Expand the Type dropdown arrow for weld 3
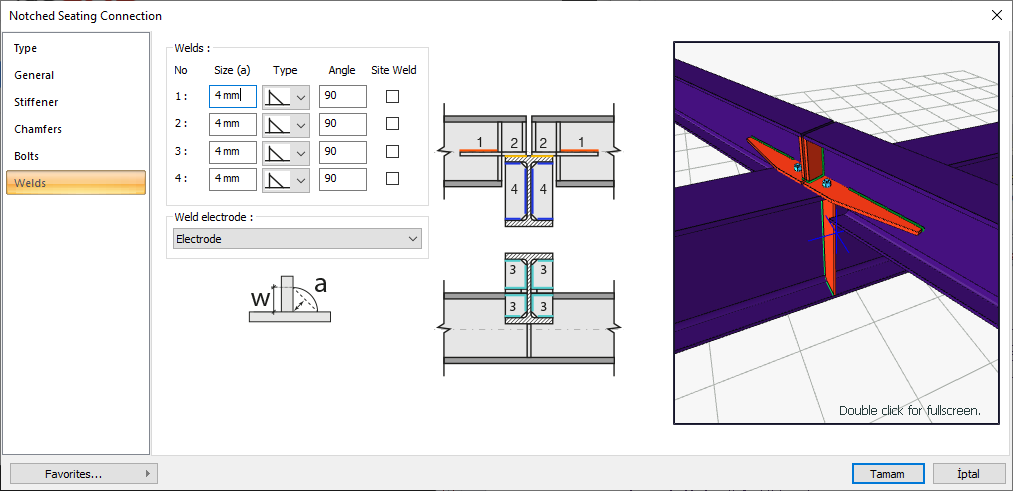This screenshot has height=491, width=1013. 300,152
